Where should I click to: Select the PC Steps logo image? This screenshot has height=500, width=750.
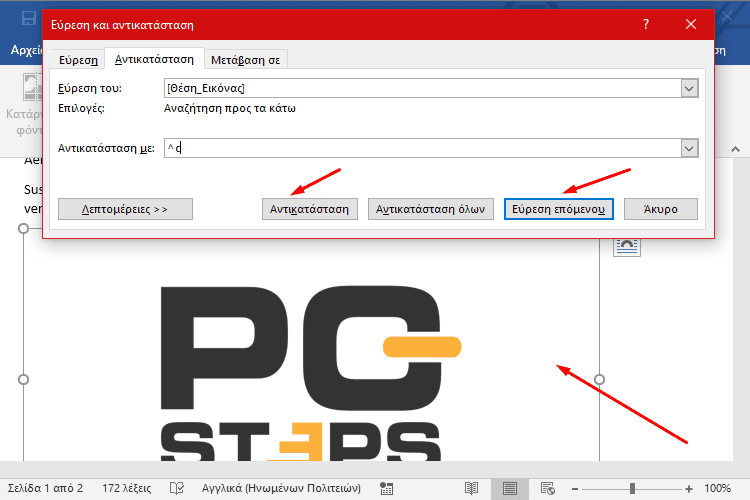pyautogui.click(x=311, y=373)
